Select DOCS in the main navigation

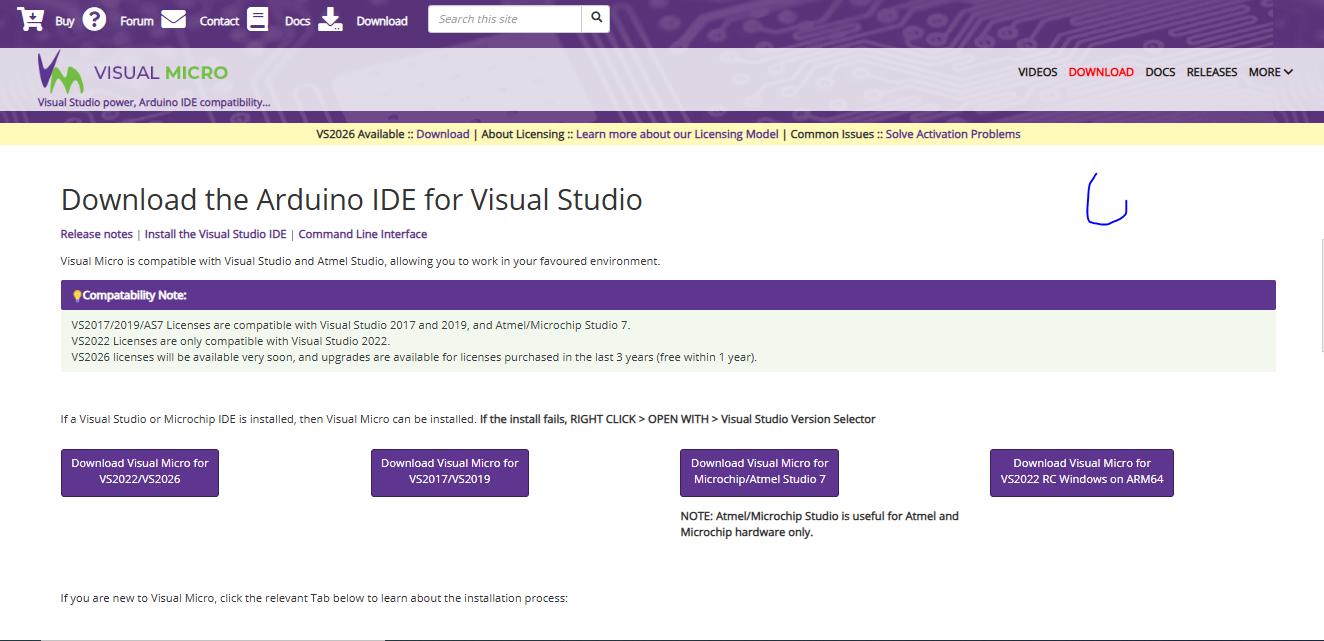1160,72
